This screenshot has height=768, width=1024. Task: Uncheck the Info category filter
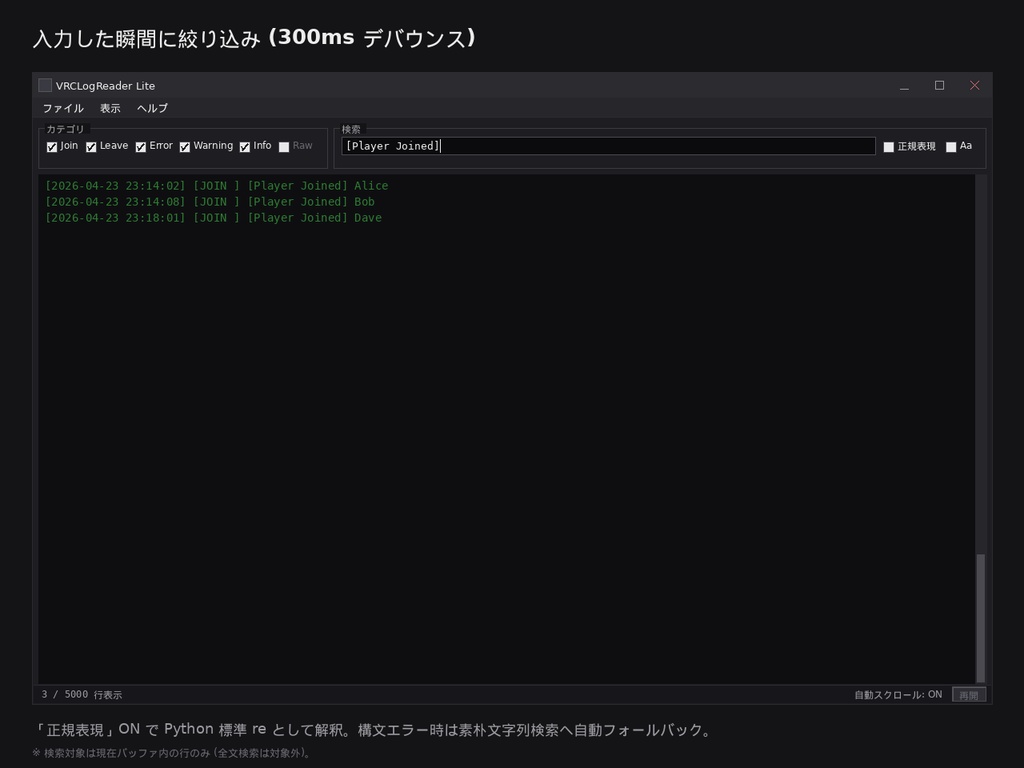[243, 146]
